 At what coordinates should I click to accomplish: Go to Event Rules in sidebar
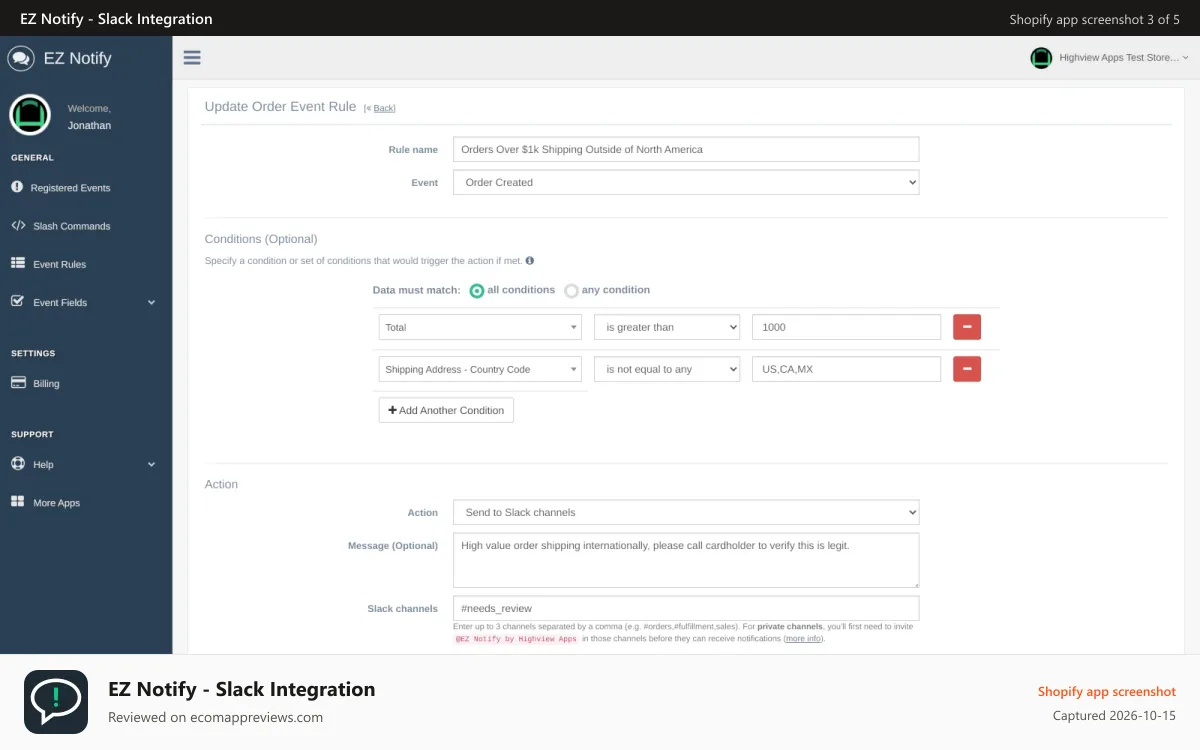60,264
